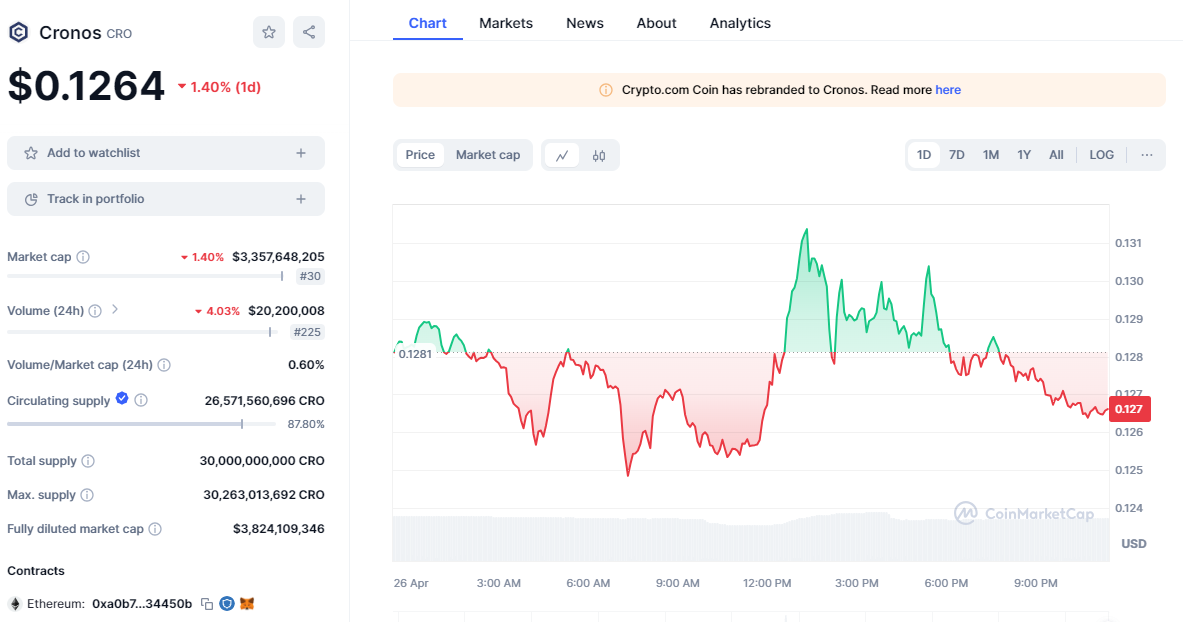1183x622 pixels.
Task: Click the 1.40% (1d) change indicator
Action: click(220, 87)
